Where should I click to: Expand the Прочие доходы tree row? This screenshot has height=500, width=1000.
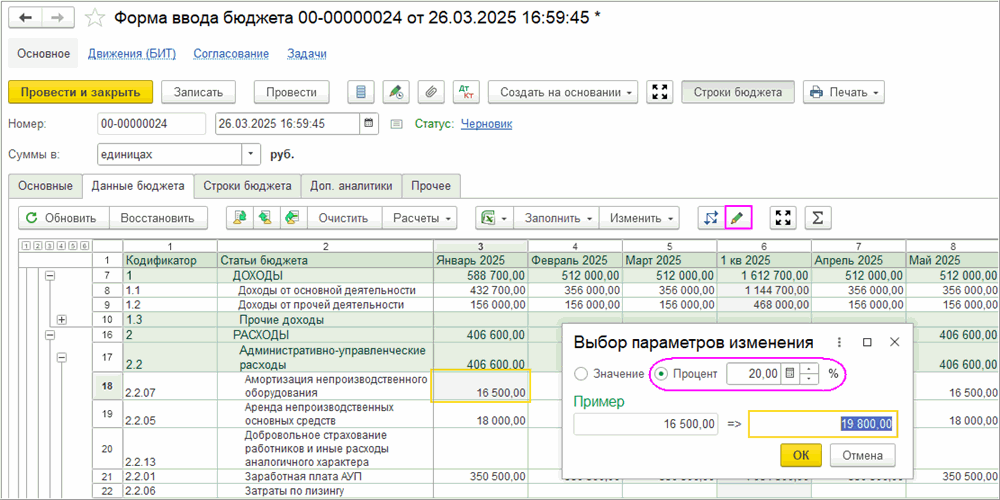(62, 320)
